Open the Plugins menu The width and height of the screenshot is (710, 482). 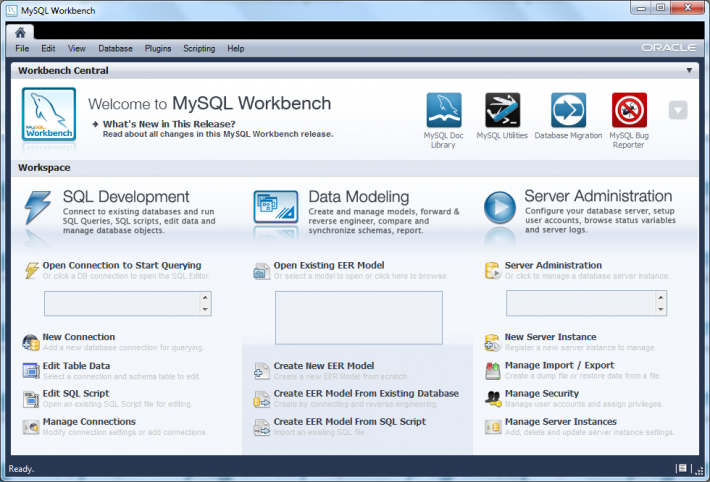click(158, 48)
